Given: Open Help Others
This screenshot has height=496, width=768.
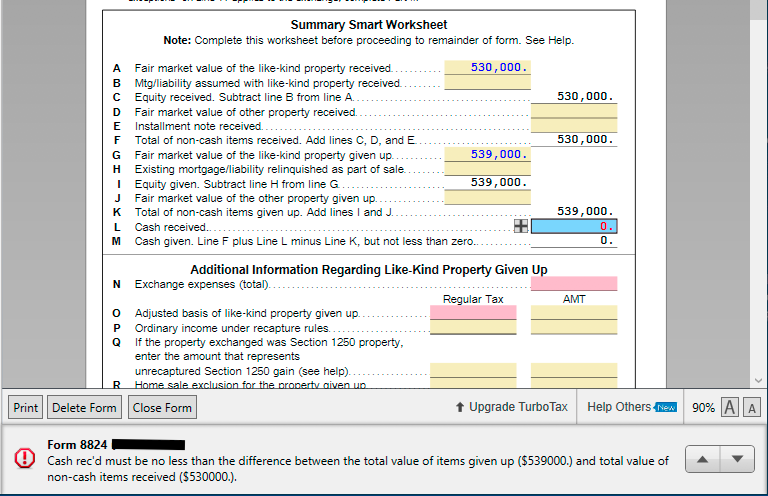Looking at the screenshot, I should click(619, 407).
